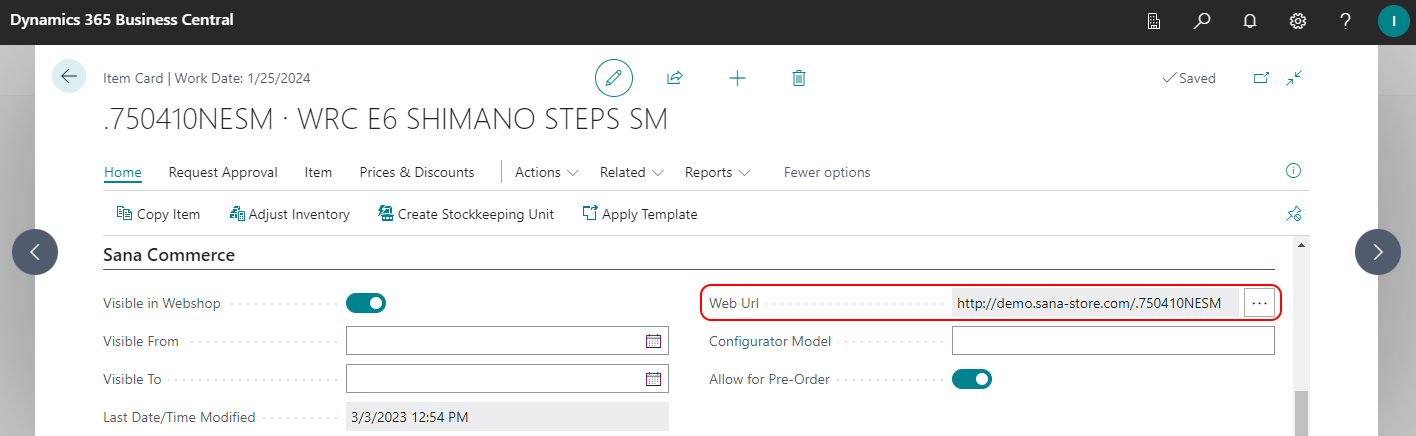Click the Copy Item button

pos(159,214)
